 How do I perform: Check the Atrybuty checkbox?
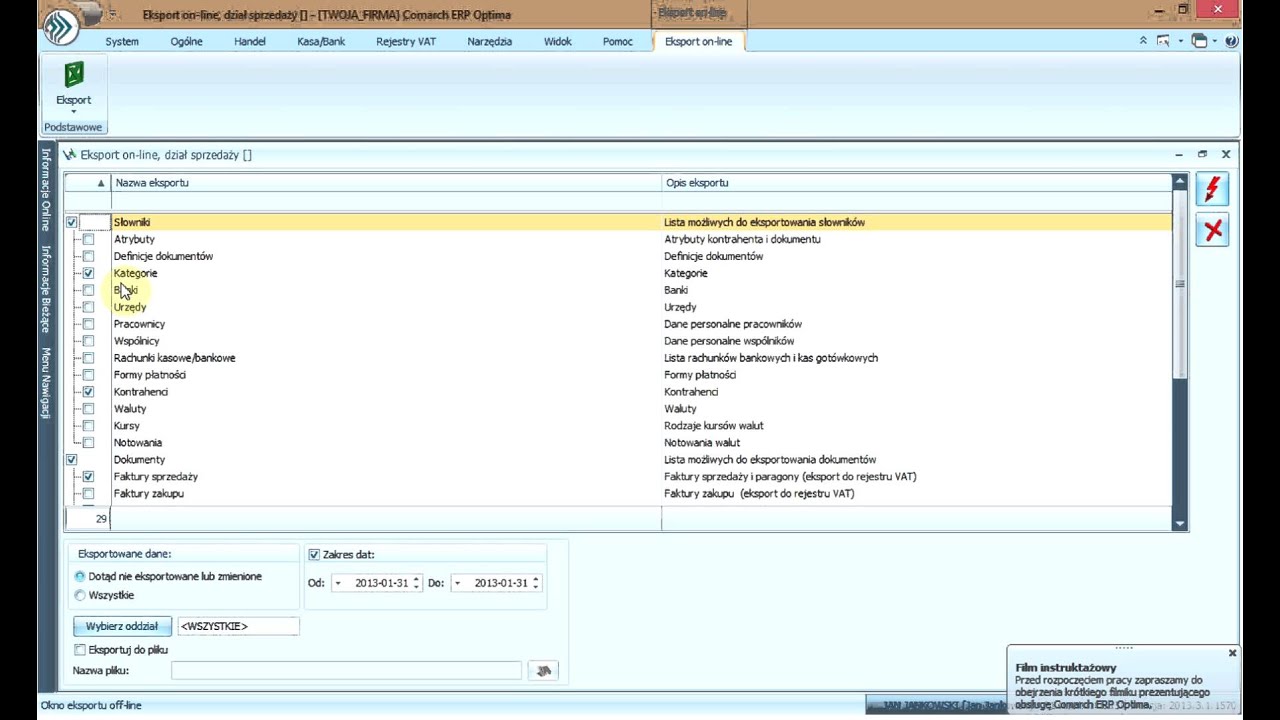88,239
